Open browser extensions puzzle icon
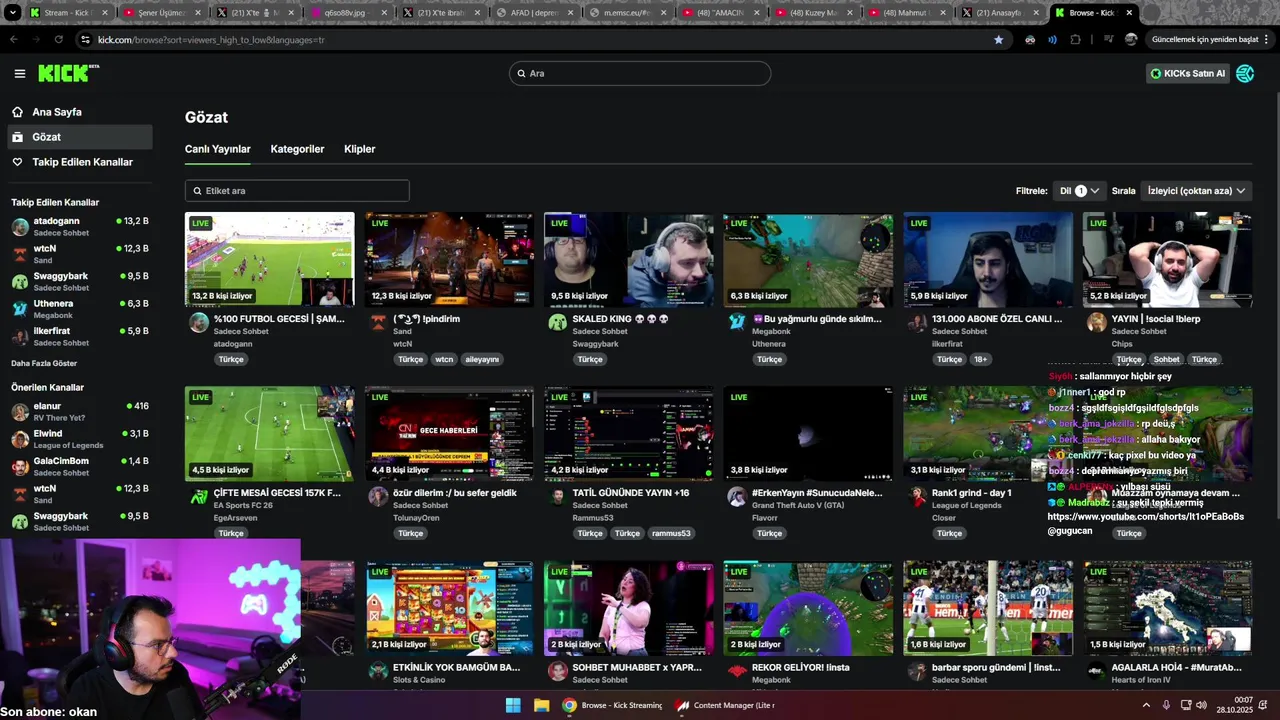The image size is (1280, 720). (1075, 40)
